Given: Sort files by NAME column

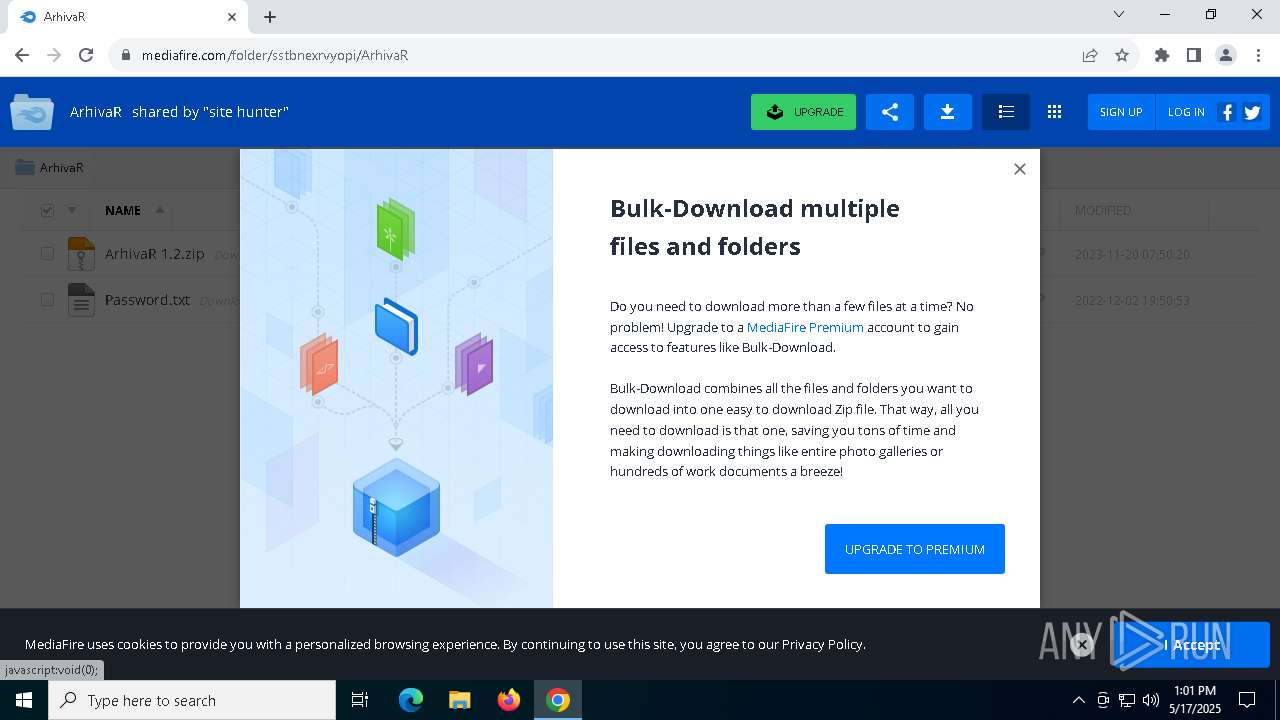Looking at the screenshot, I should point(123,210).
